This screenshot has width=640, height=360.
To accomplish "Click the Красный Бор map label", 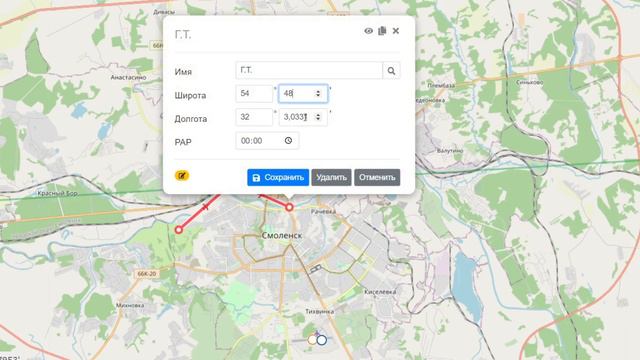I will tap(57, 193).
